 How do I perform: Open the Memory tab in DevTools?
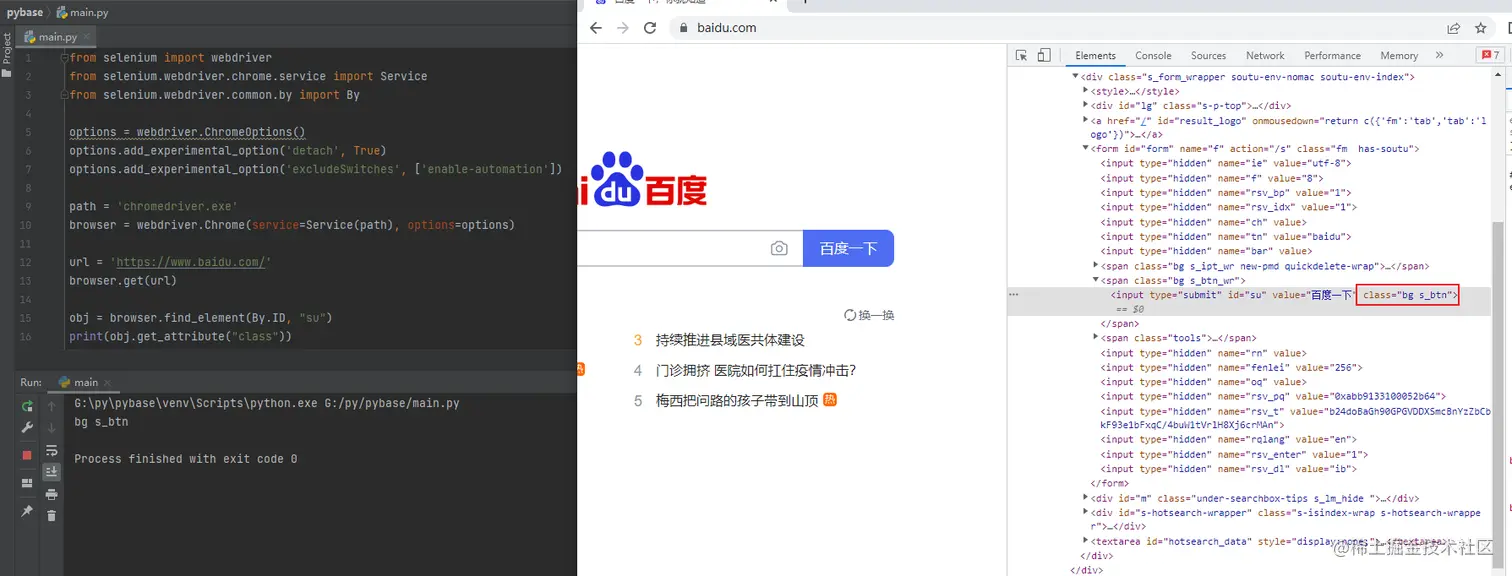[x=1399, y=56]
